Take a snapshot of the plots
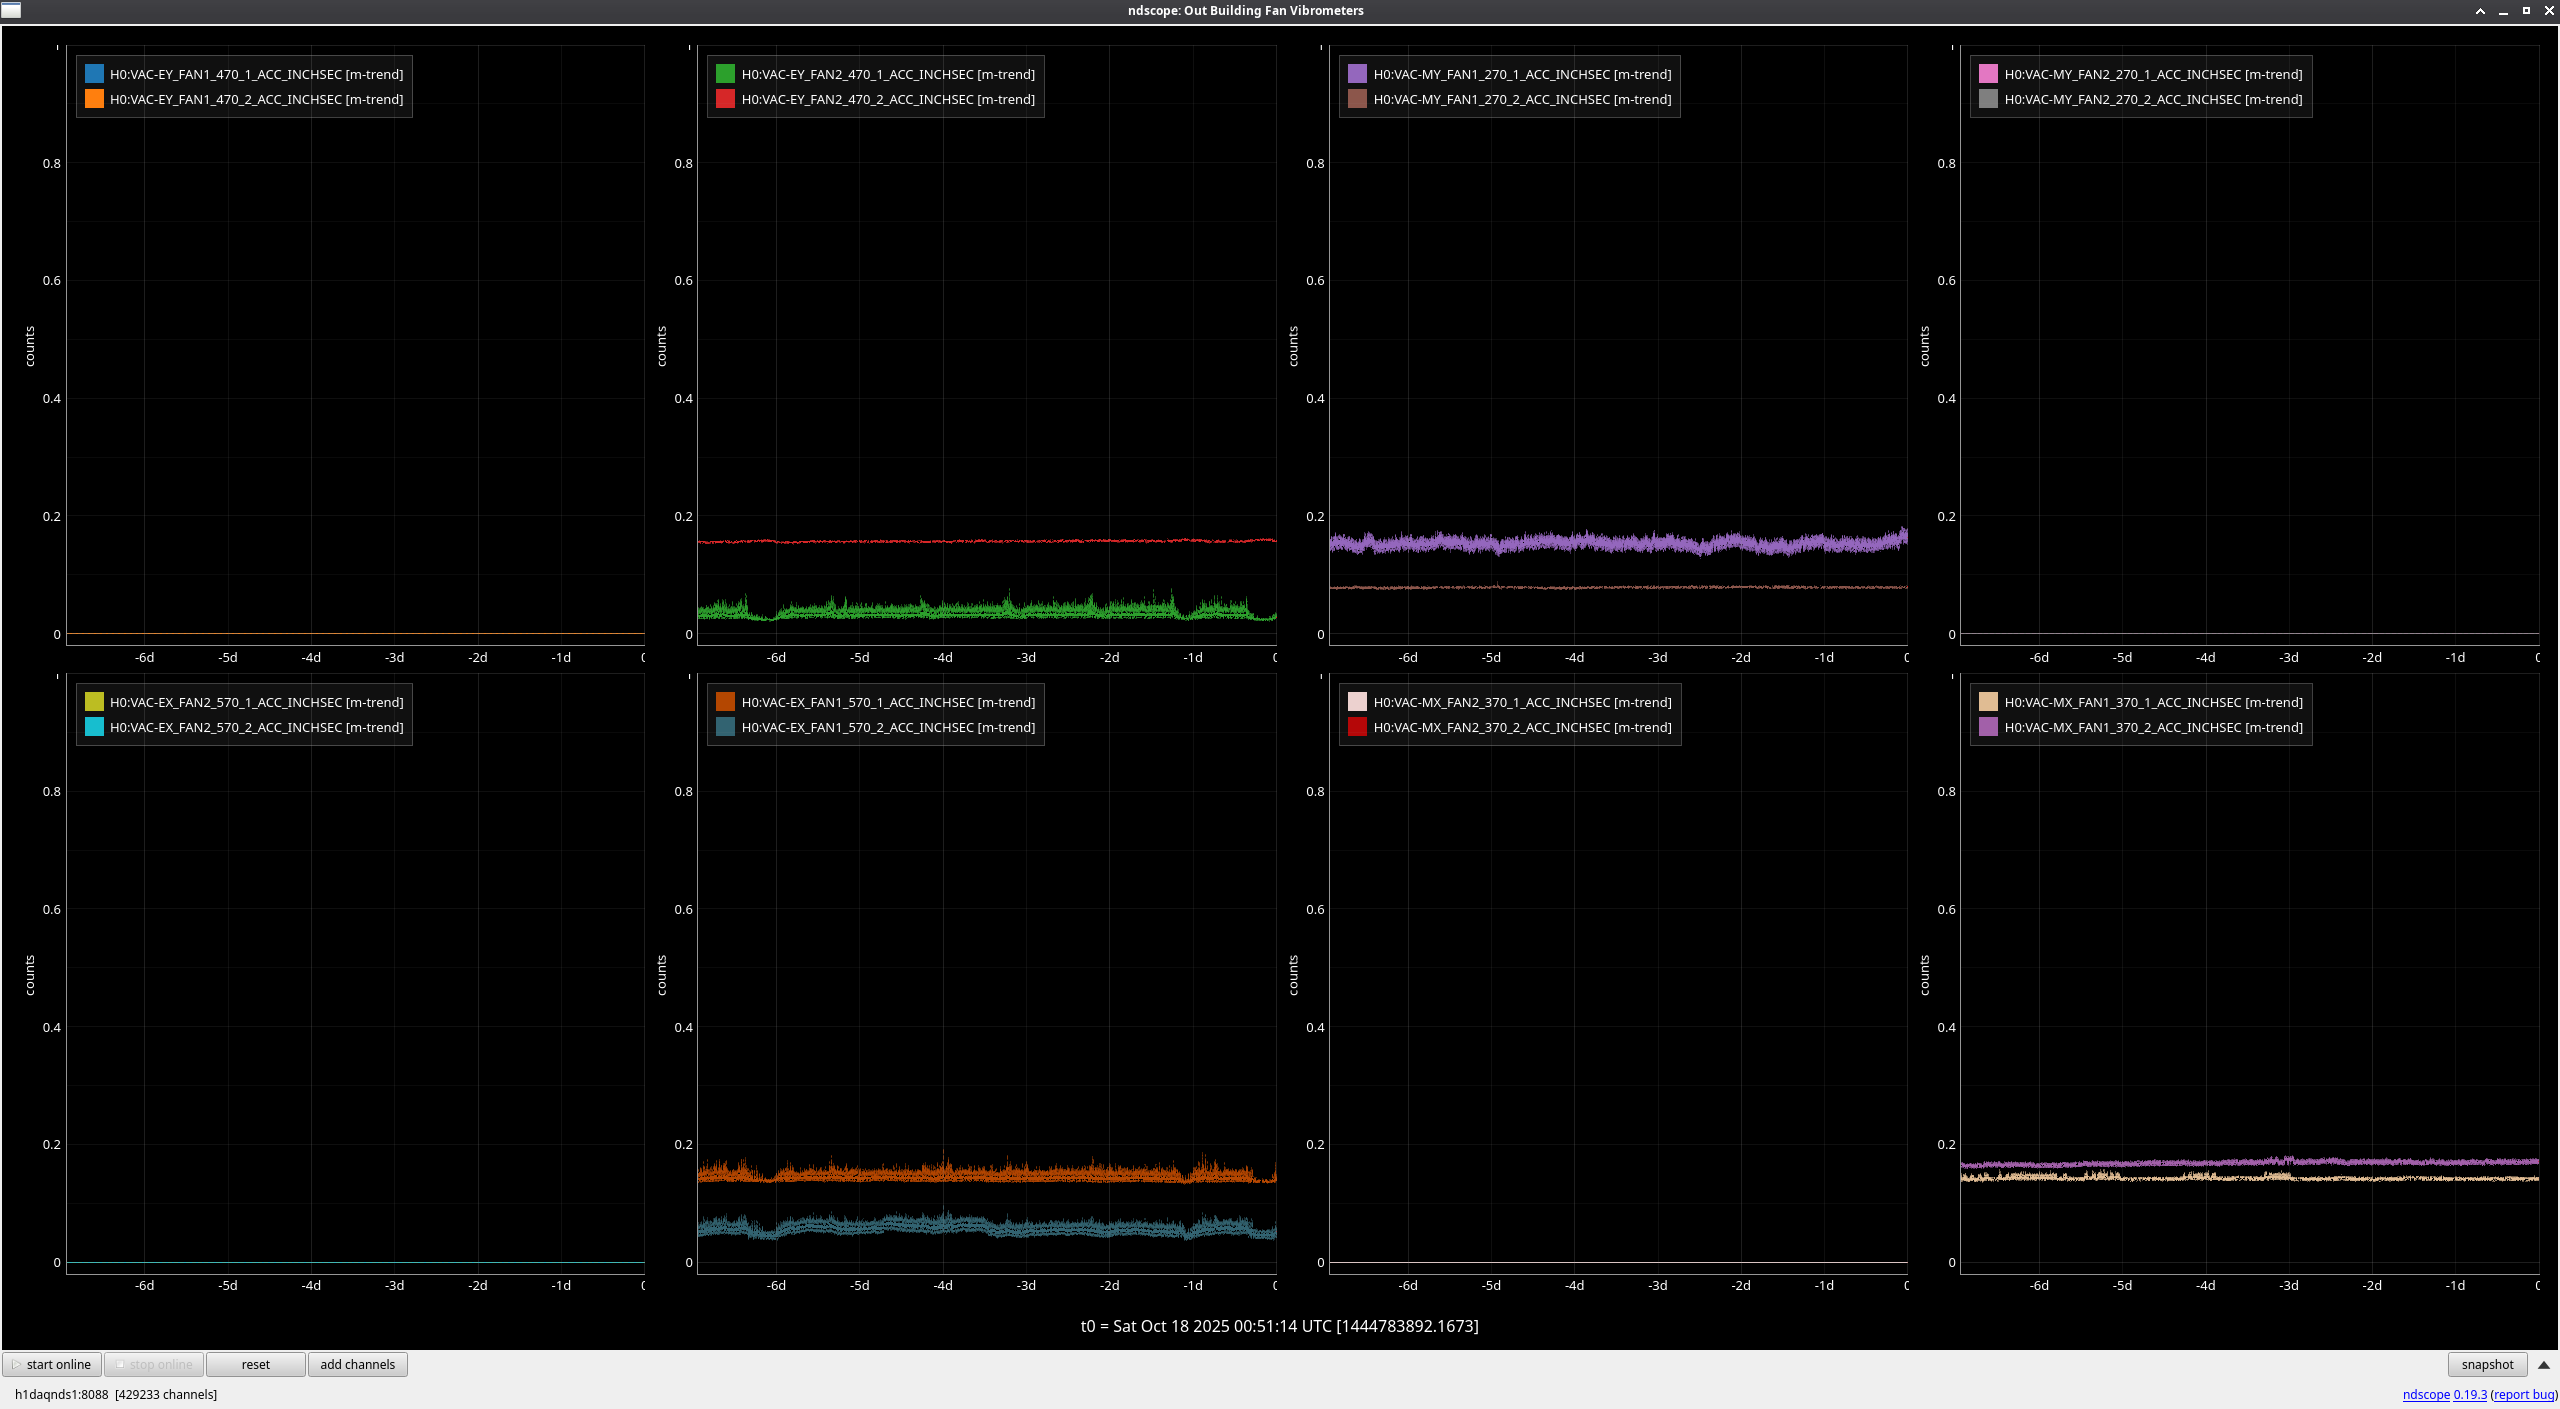 click(2486, 1364)
